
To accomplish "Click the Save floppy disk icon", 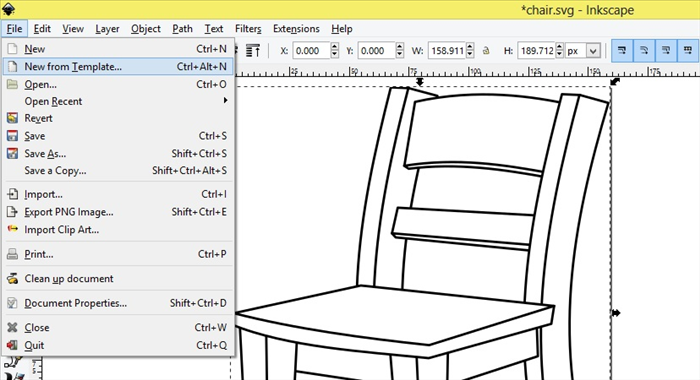I will pyautogui.click(x=12, y=136).
